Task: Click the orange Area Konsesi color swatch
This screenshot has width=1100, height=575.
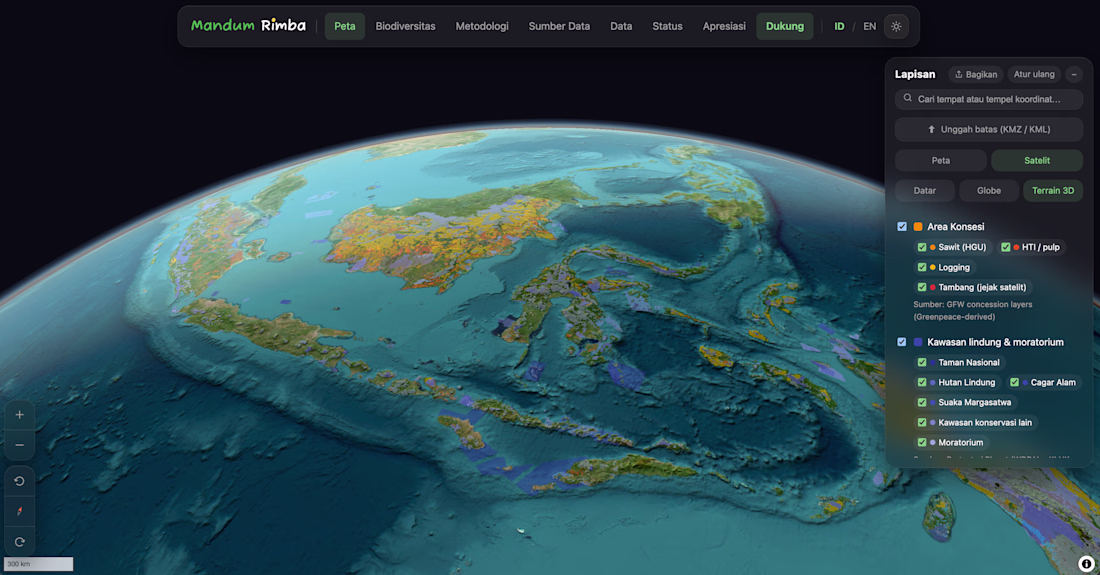Action: [x=918, y=226]
